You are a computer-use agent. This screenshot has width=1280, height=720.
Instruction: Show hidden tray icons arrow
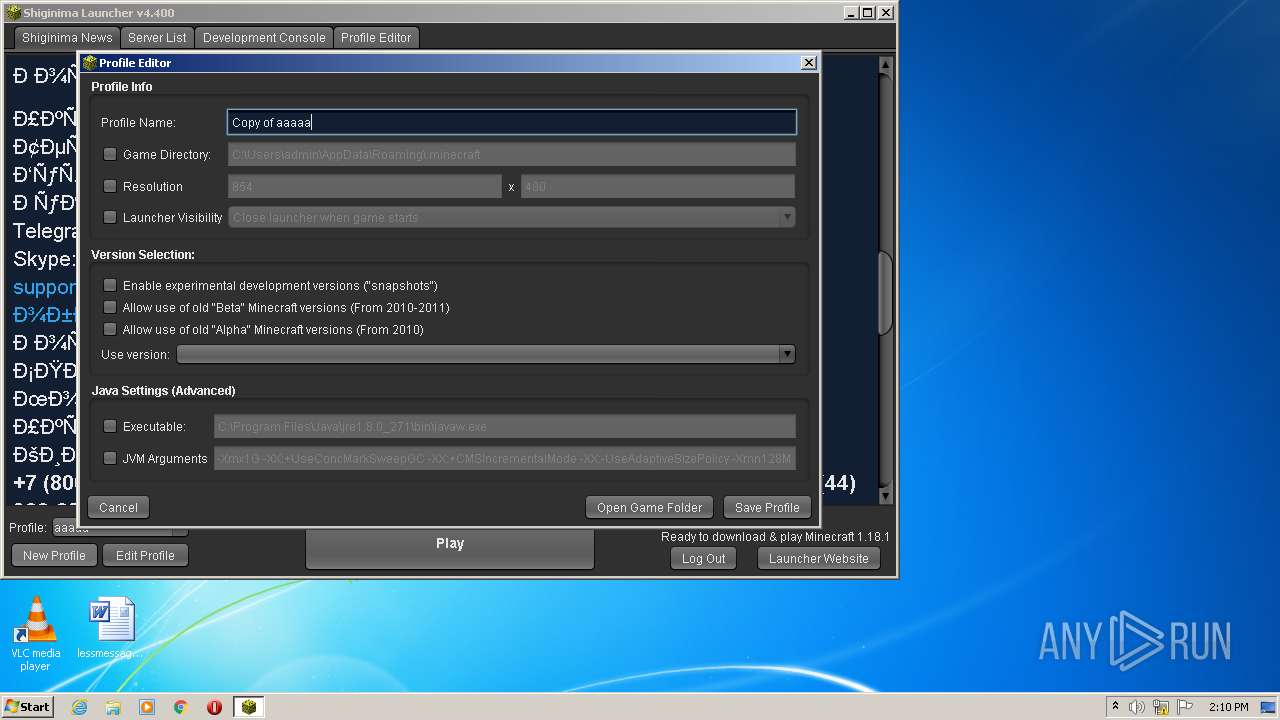pyautogui.click(x=1115, y=706)
